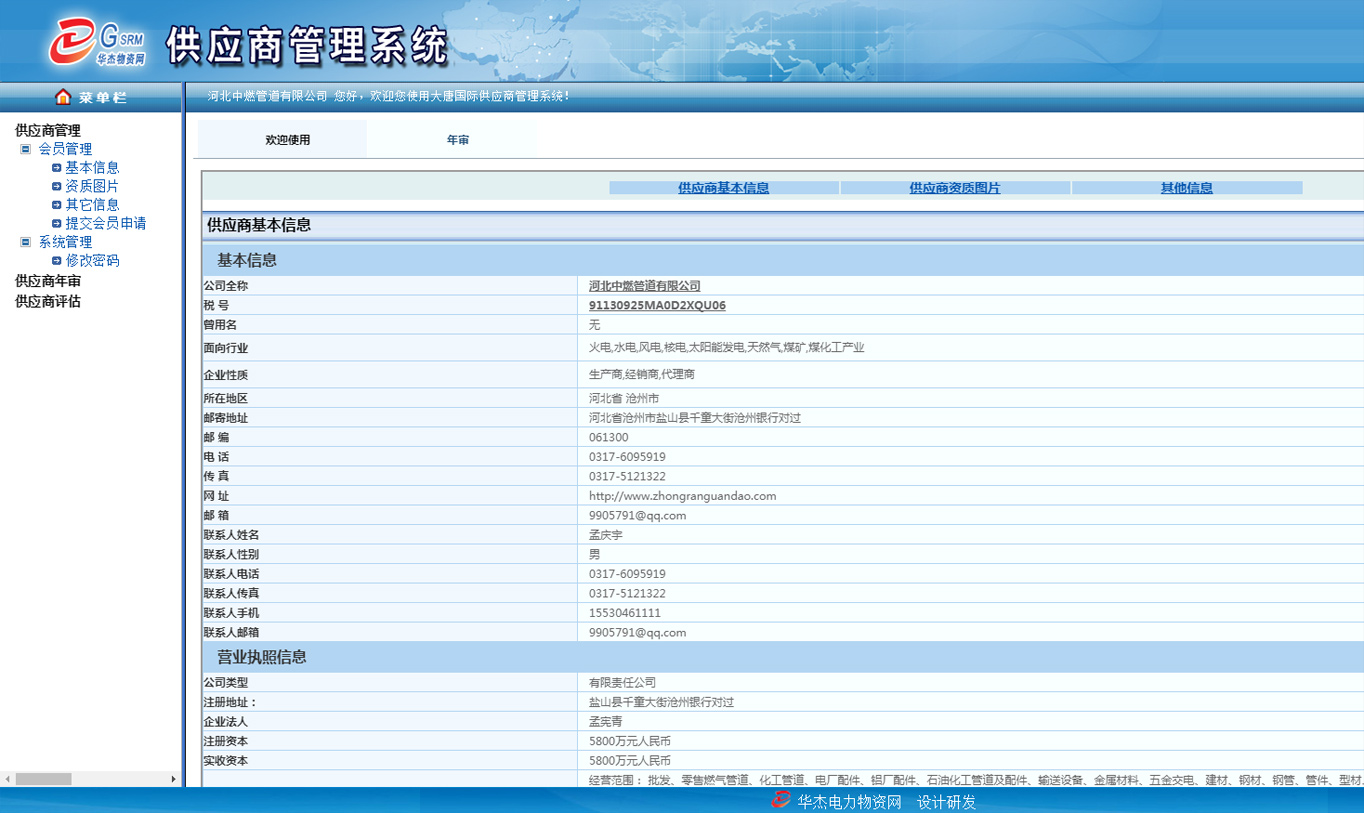Click the red logo icon in the footer
Viewport: 1364px width, 813px height.
[x=779, y=801]
